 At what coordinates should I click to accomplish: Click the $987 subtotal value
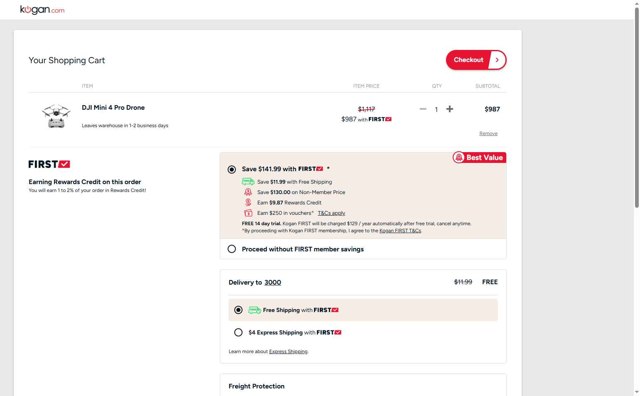point(492,109)
